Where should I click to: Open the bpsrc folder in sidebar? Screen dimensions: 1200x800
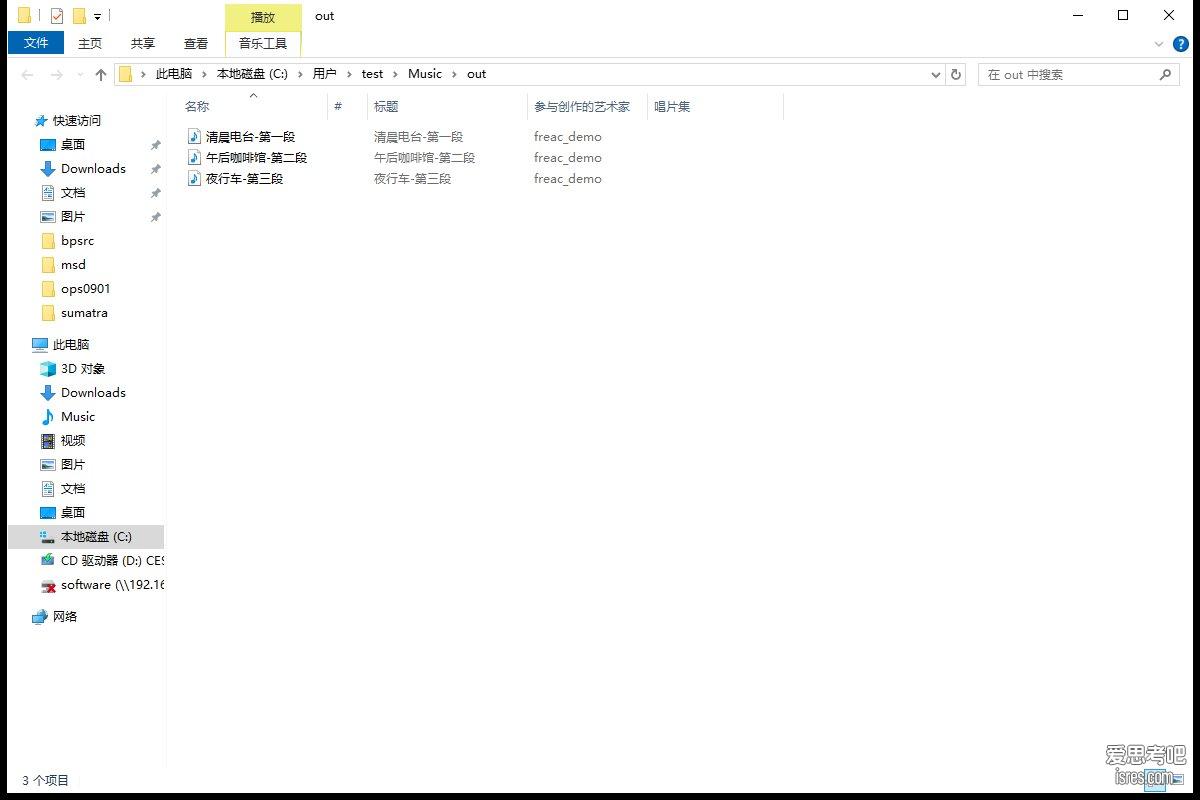click(77, 240)
